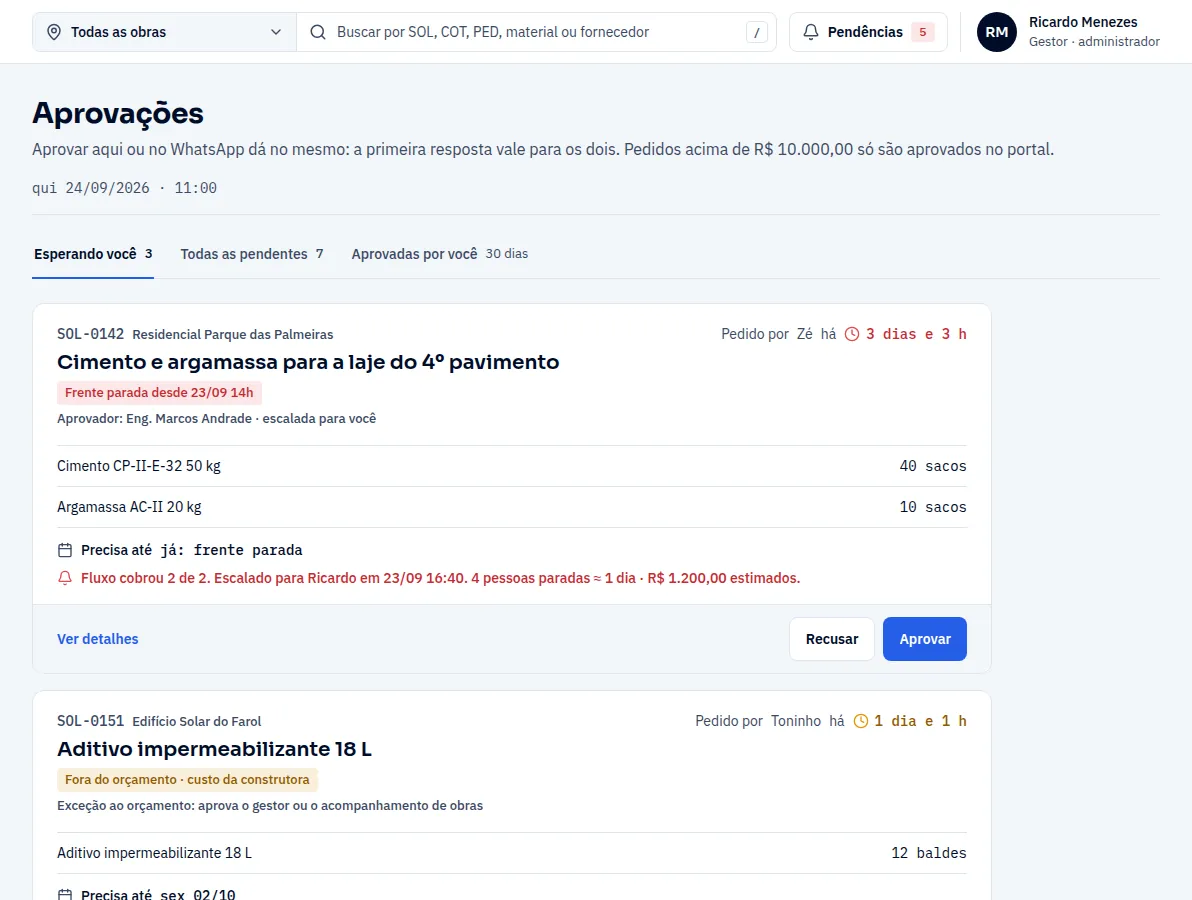The height and width of the screenshot is (900, 1192).
Task: Select the 'Esperando você' tab
Action: pos(93,254)
